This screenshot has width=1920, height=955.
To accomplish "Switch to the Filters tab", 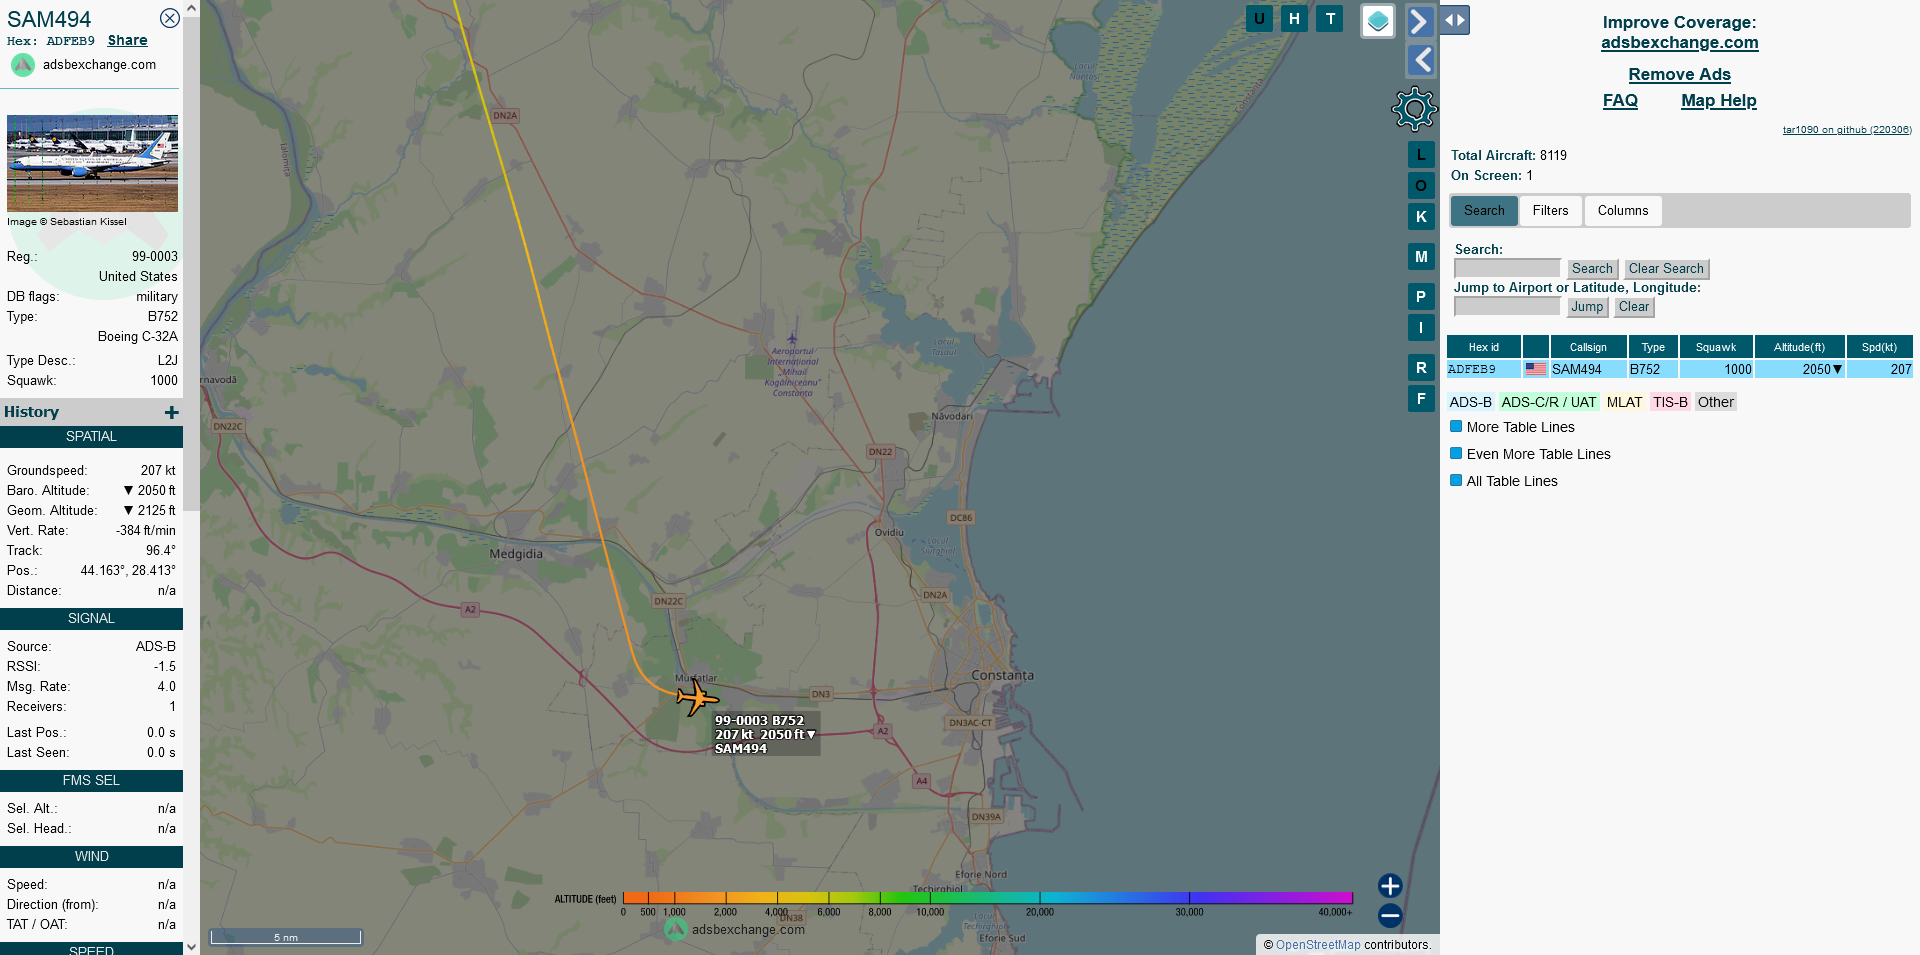I will (1550, 210).
